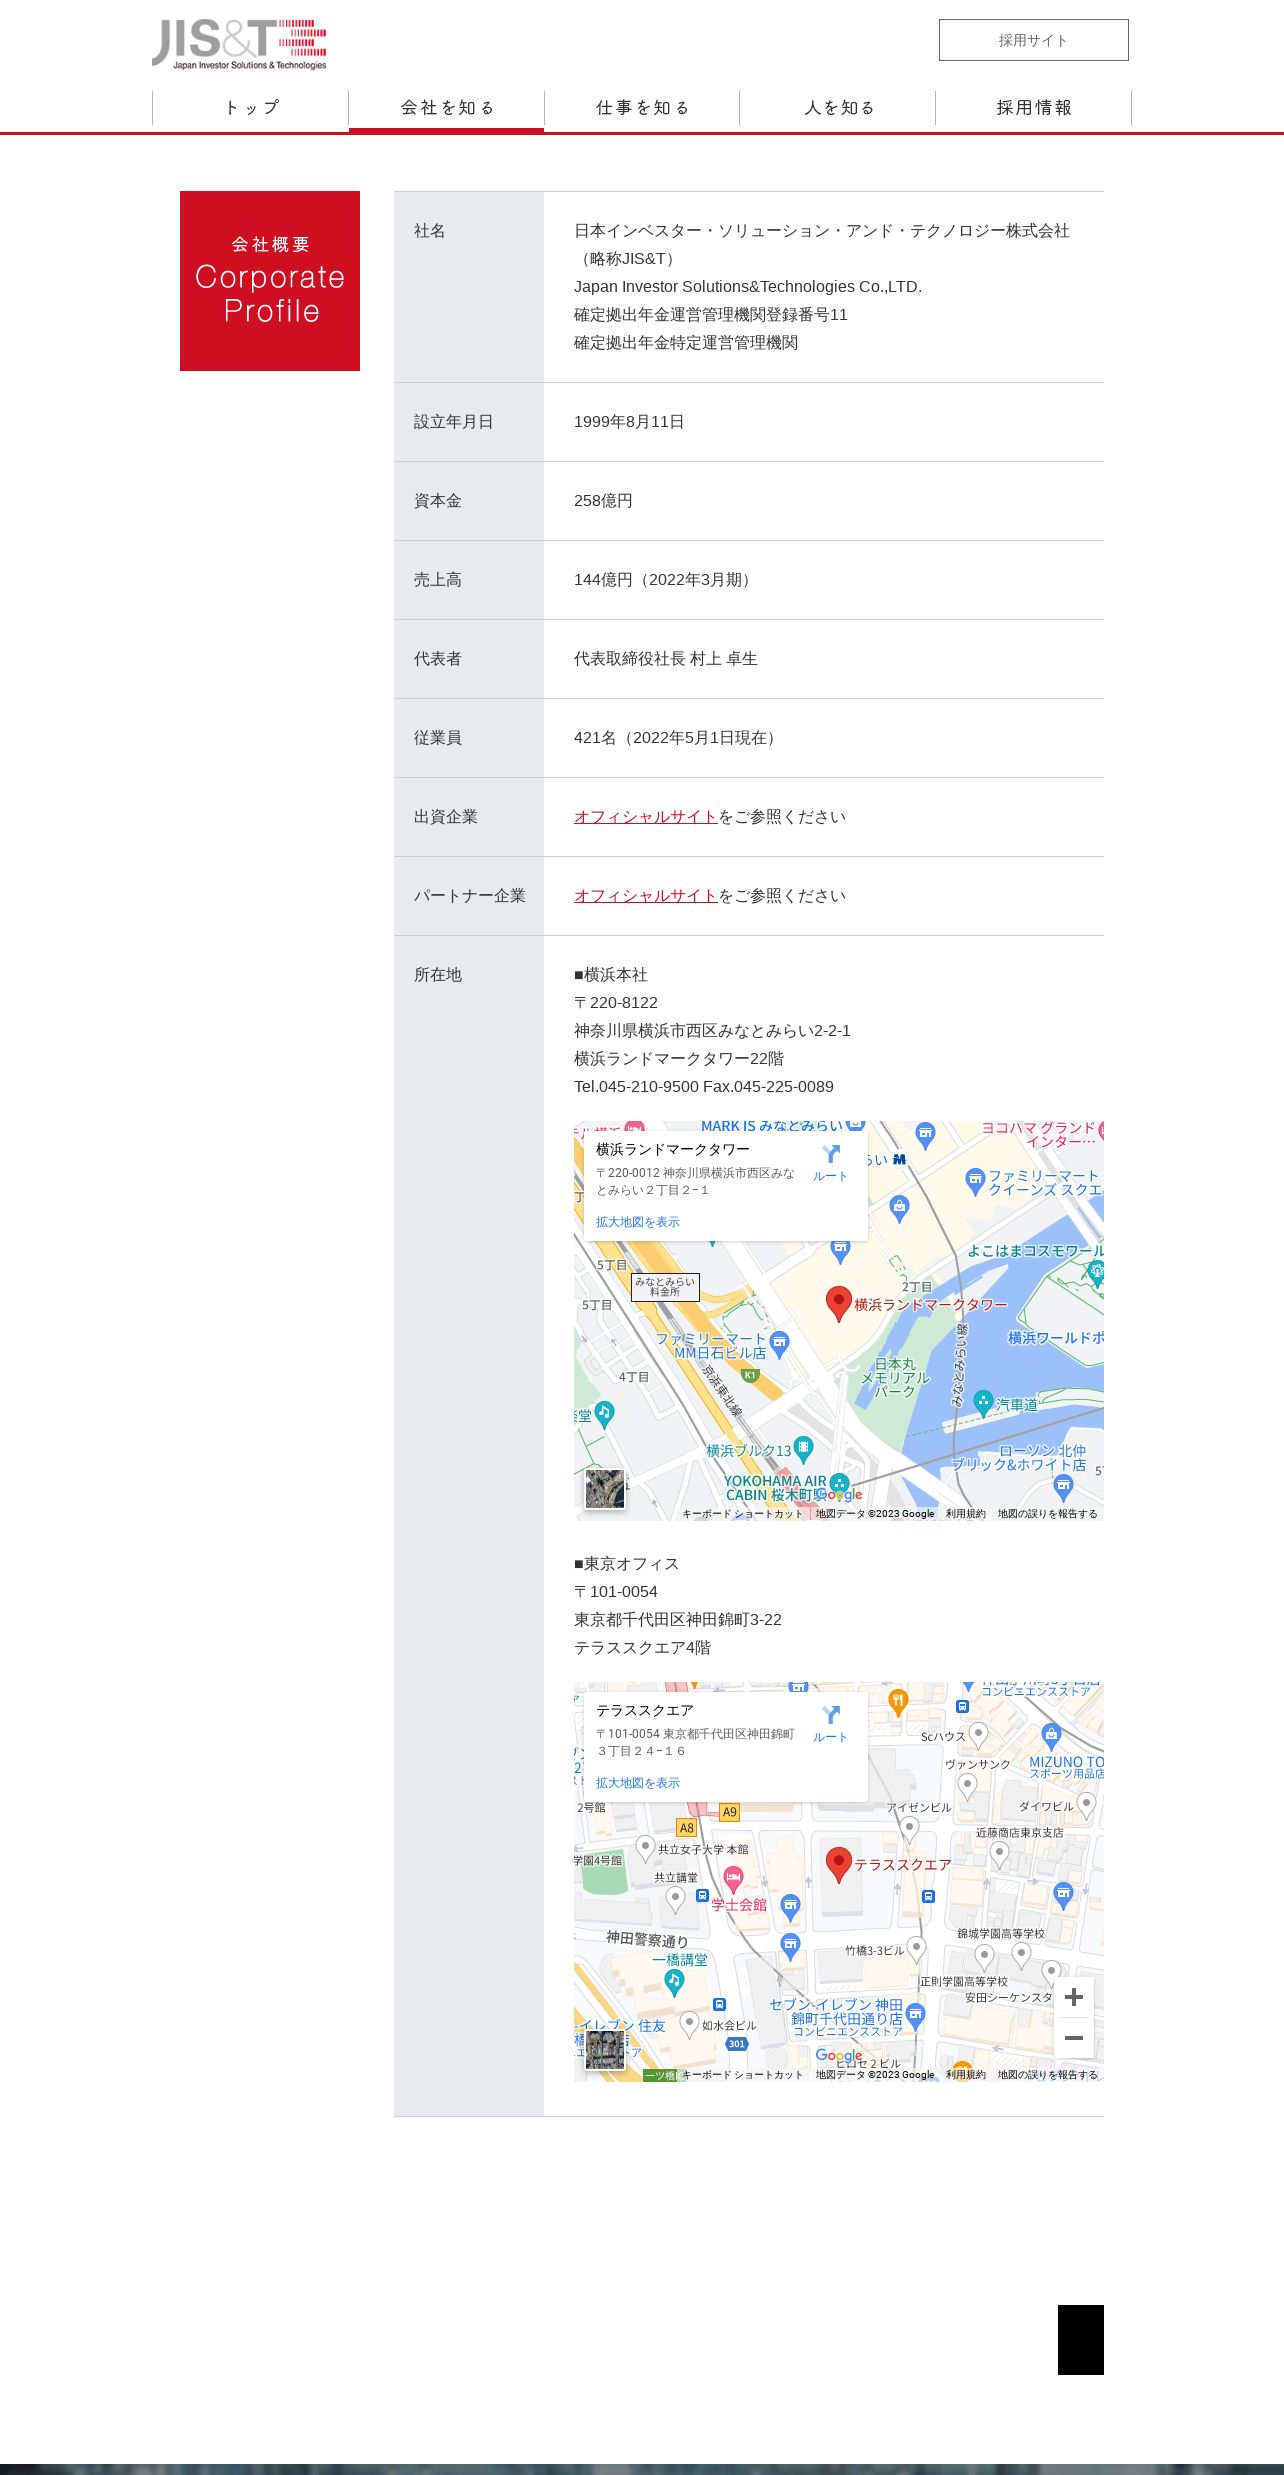Click the みなとみらい料金所 label
Viewport: 1284px width, 2475px height.
(x=665, y=1287)
